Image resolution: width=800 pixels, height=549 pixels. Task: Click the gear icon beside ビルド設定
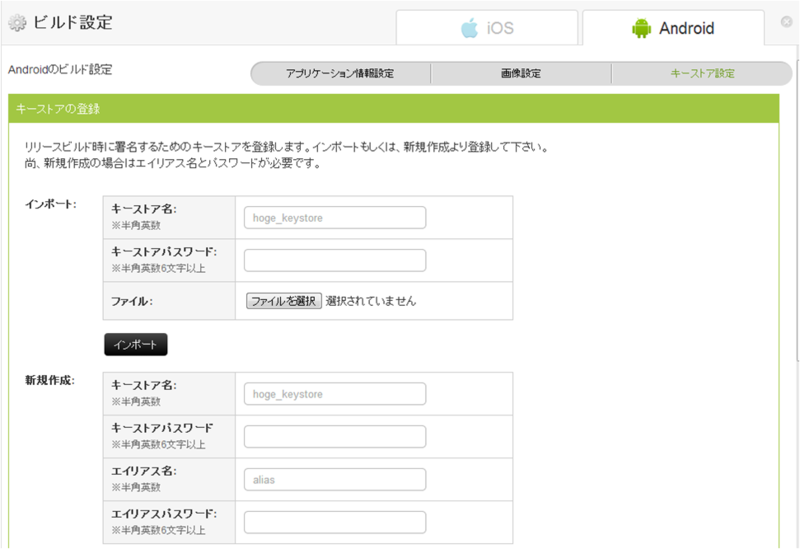click(x=17, y=23)
